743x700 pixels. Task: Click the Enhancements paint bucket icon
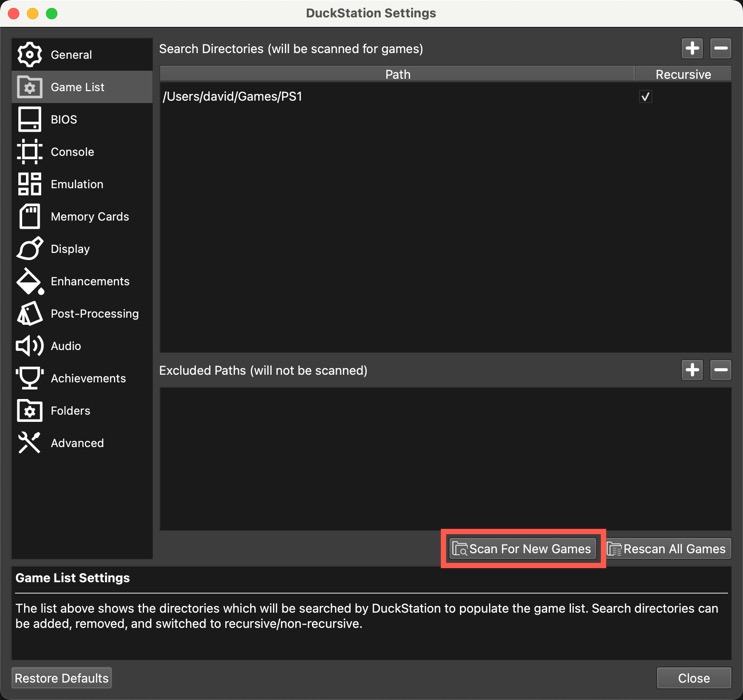pos(29,281)
